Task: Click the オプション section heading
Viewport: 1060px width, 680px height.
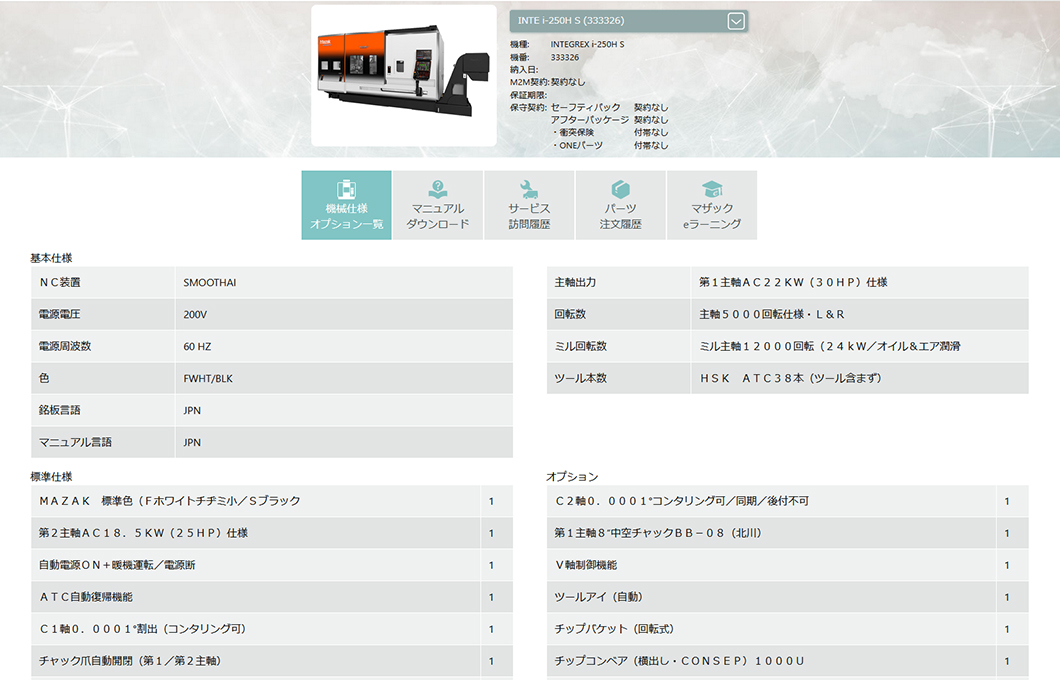Action: point(573,477)
